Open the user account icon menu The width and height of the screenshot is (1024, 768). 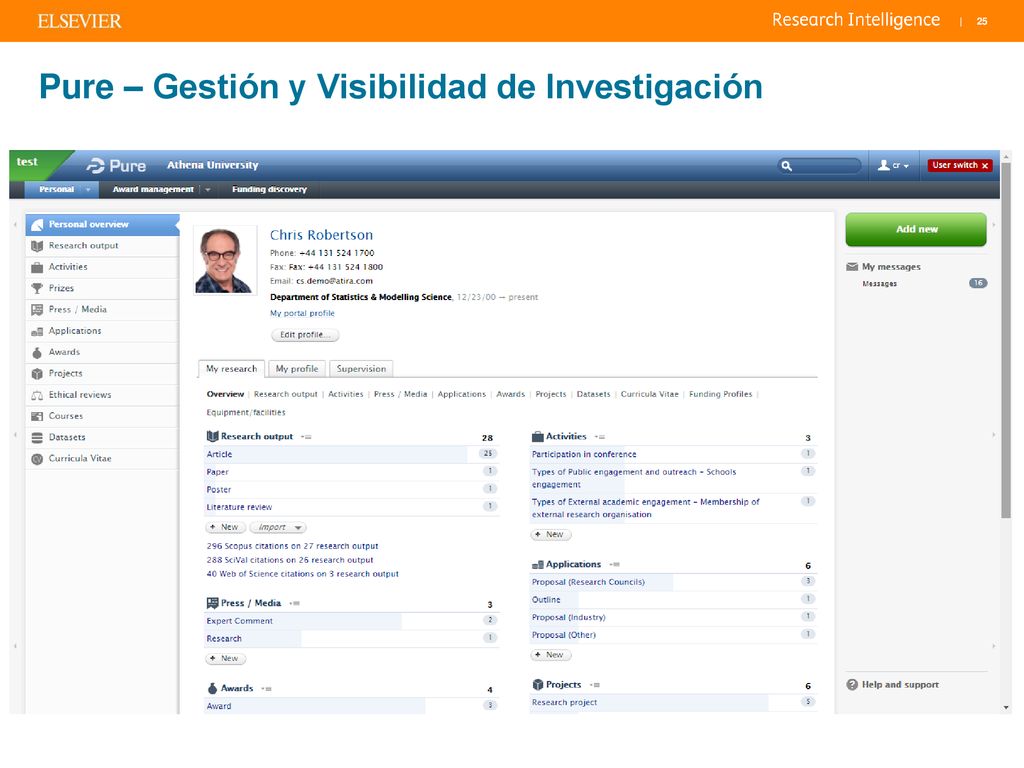(893, 166)
